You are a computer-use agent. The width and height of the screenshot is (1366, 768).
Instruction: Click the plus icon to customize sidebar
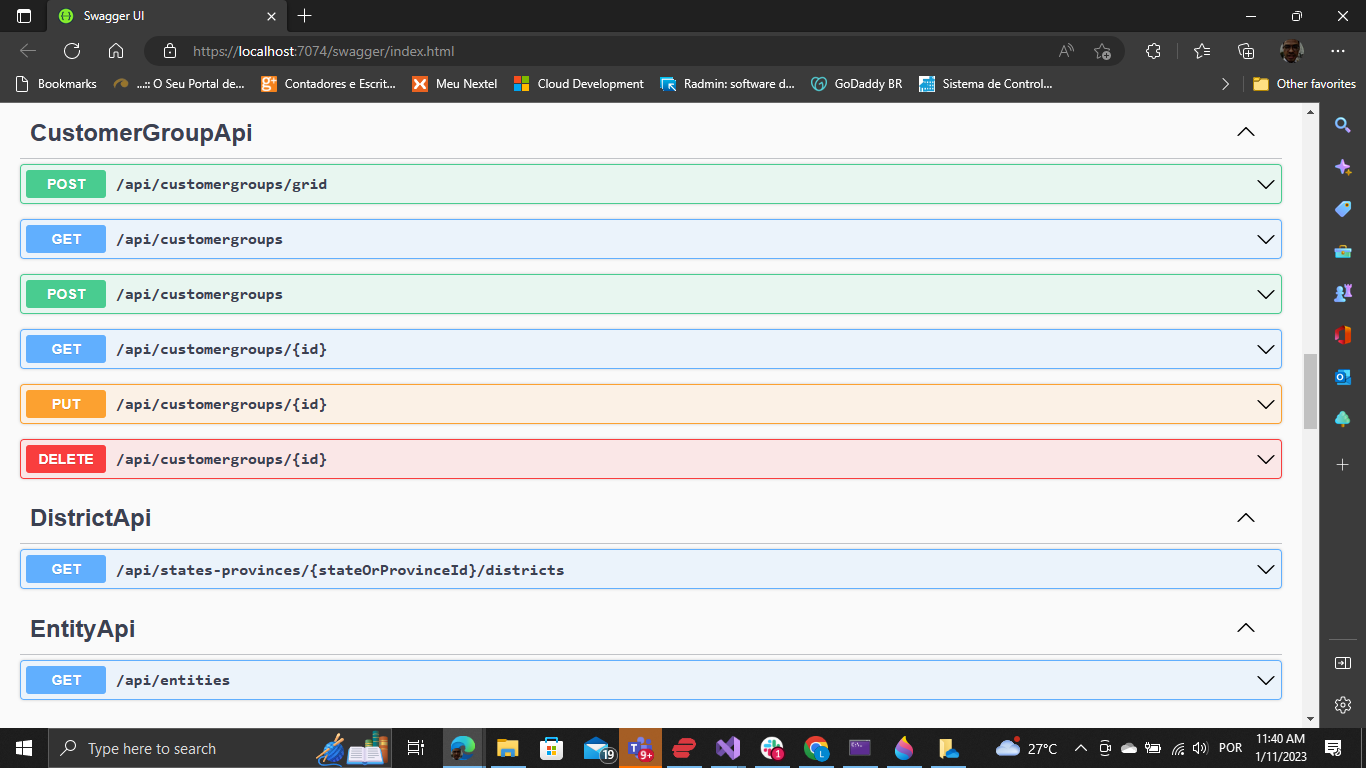point(1343,464)
